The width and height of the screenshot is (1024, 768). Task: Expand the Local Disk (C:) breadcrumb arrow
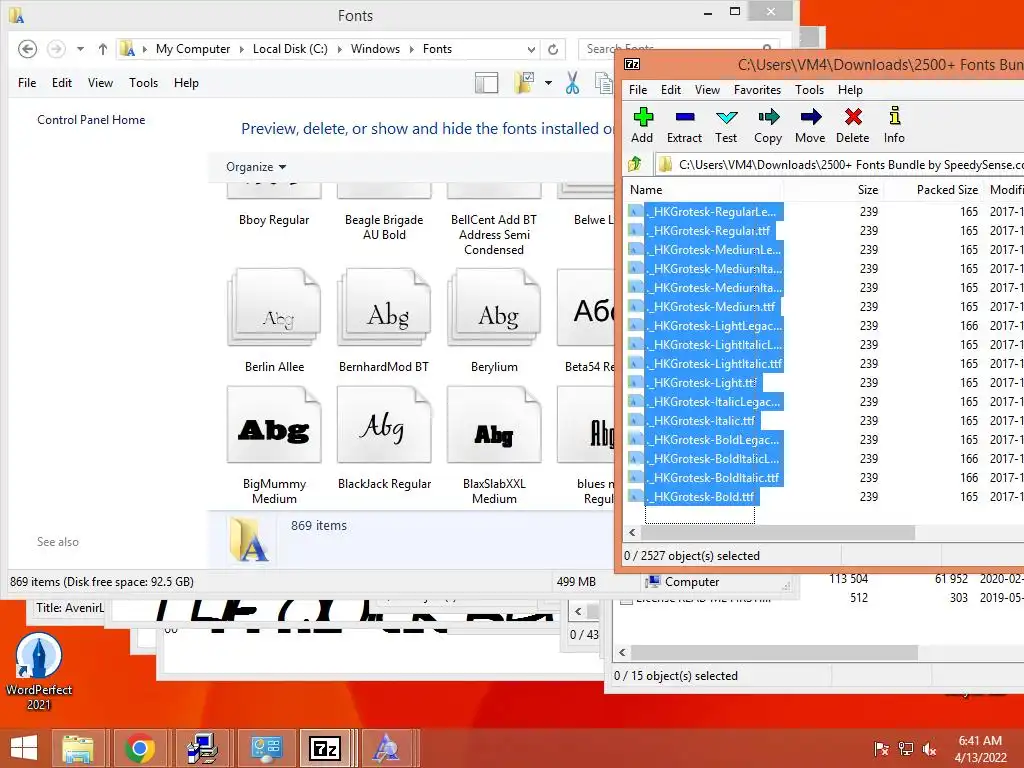[x=339, y=49]
